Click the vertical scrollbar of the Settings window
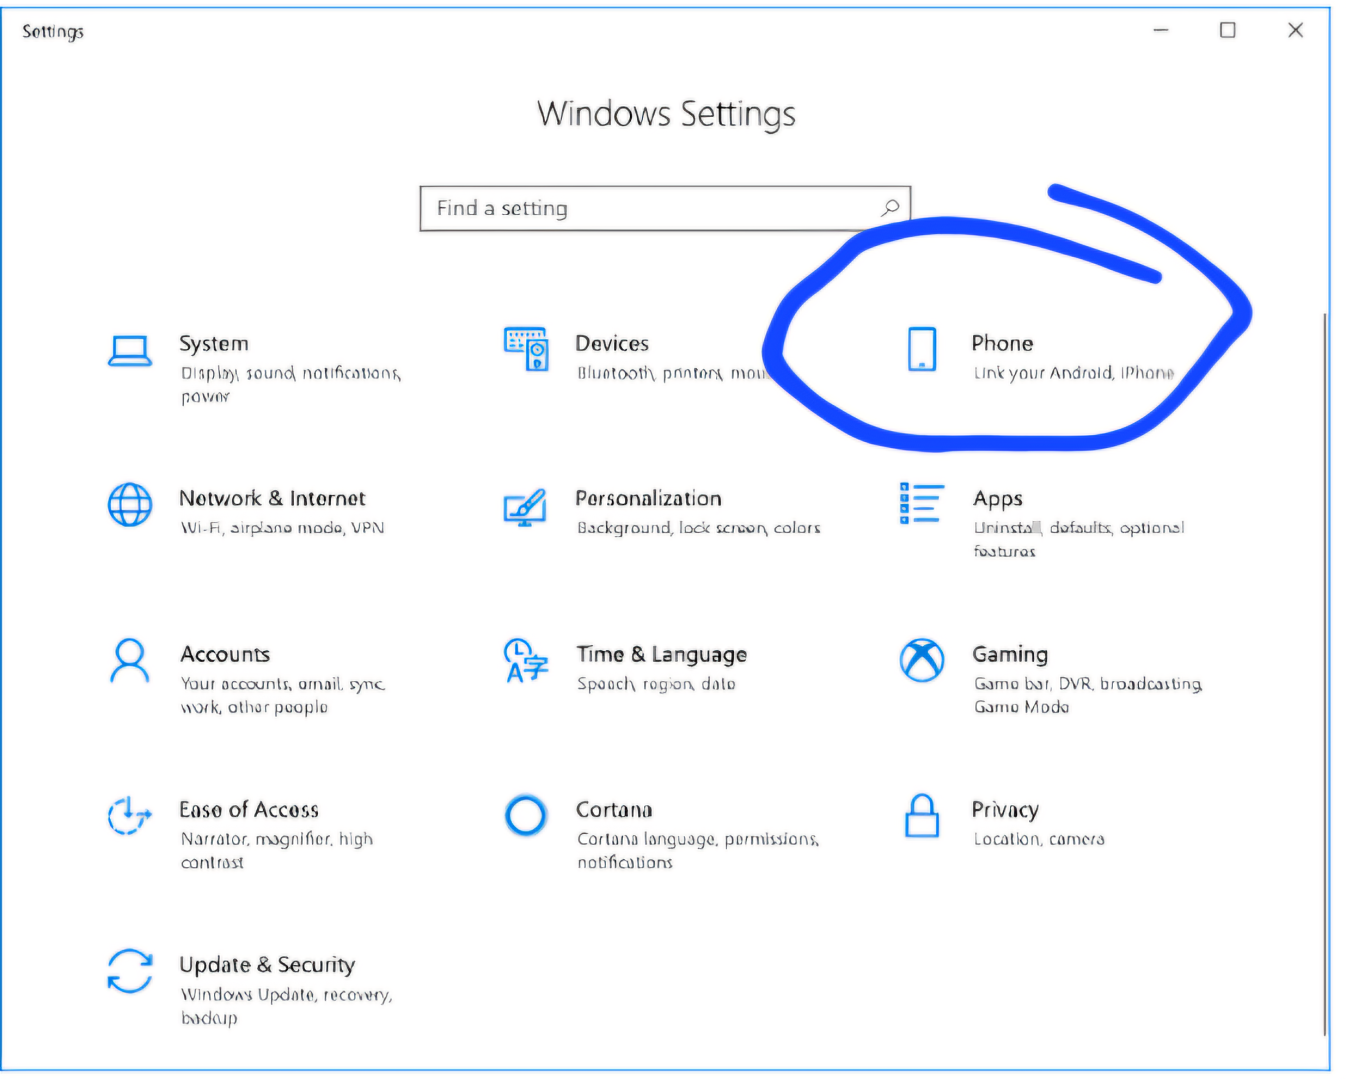The image size is (1346, 1080). click(1326, 675)
